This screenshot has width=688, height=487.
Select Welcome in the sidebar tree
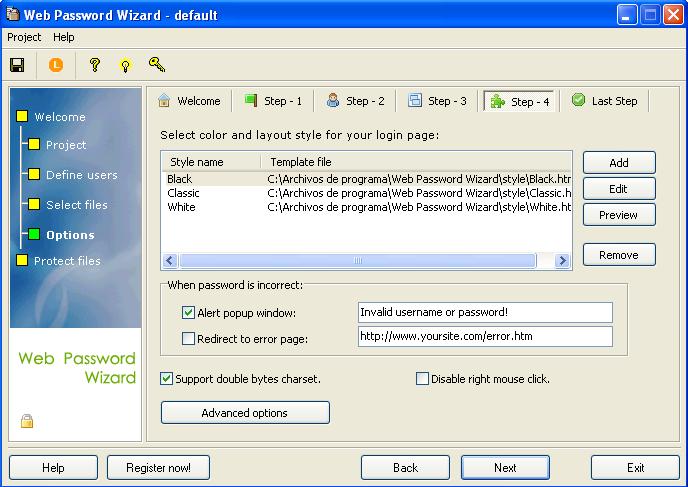click(60, 117)
